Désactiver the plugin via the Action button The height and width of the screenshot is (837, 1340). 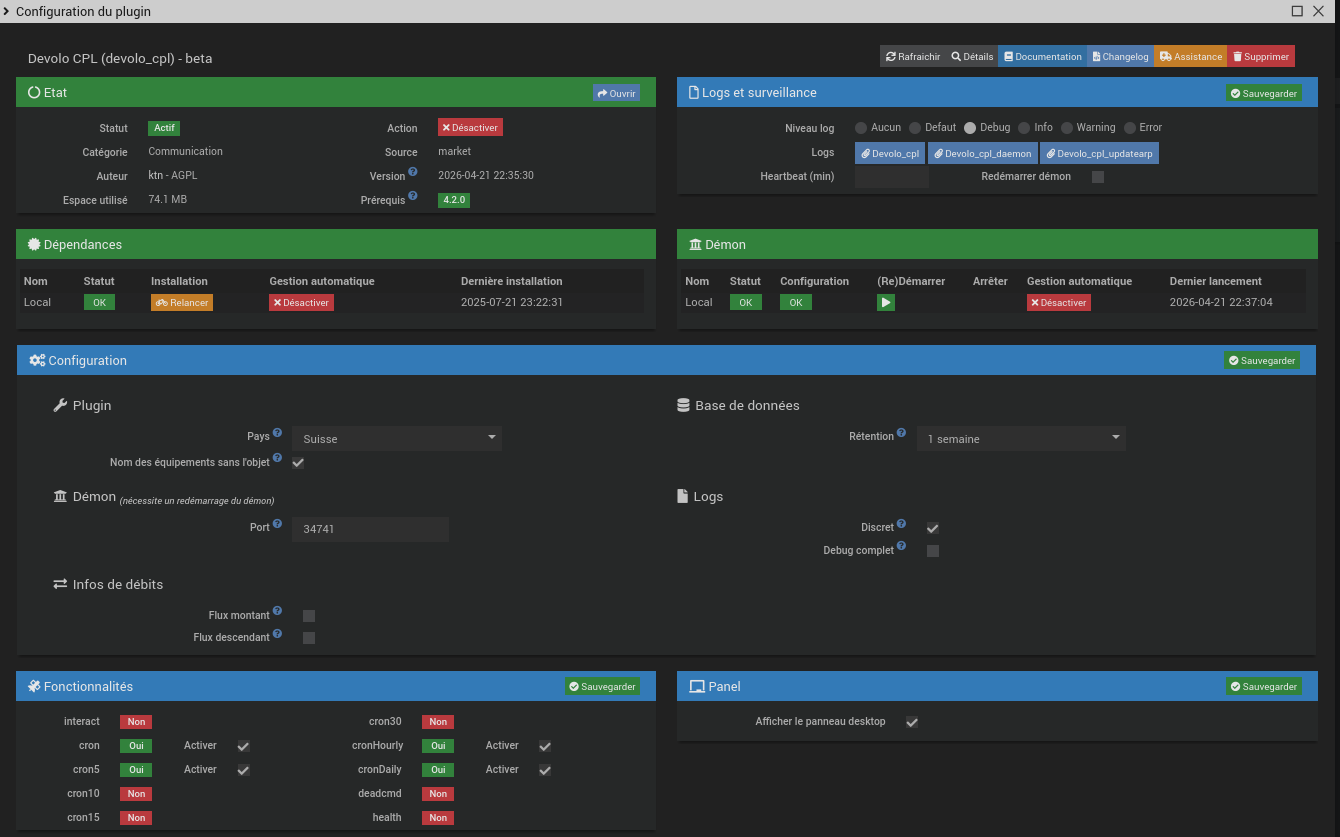coord(469,127)
